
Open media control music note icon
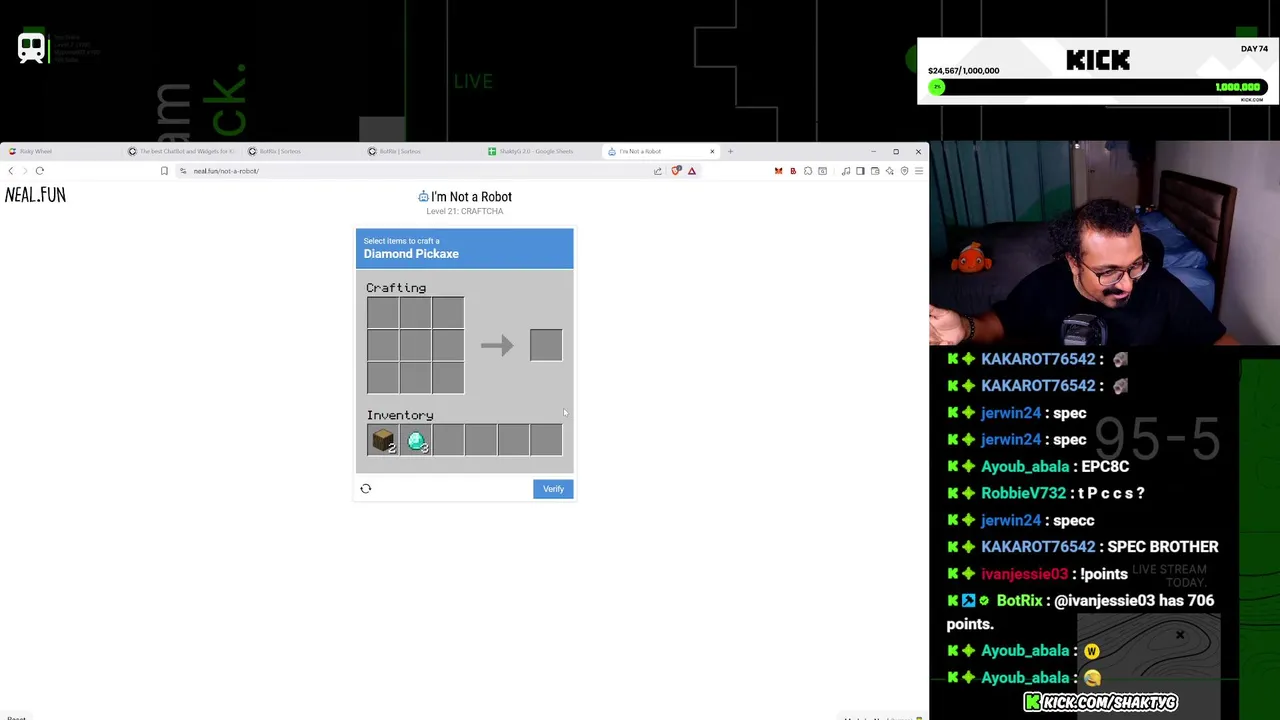click(x=846, y=171)
